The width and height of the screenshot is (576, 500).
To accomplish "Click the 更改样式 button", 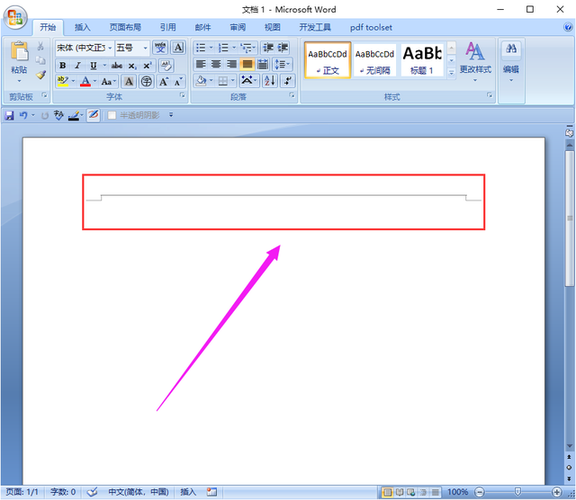I will point(475,62).
